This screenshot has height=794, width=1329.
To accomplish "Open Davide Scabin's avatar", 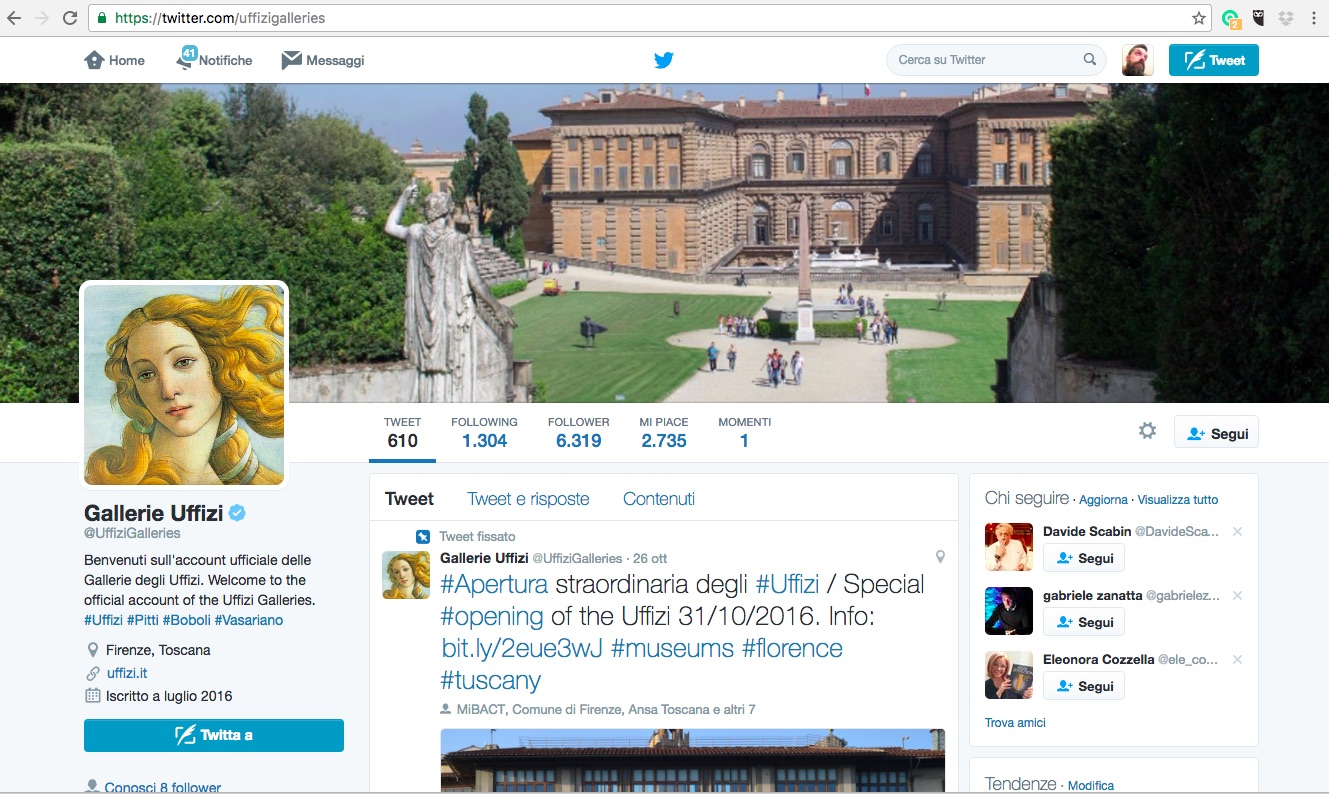I will [1009, 547].
